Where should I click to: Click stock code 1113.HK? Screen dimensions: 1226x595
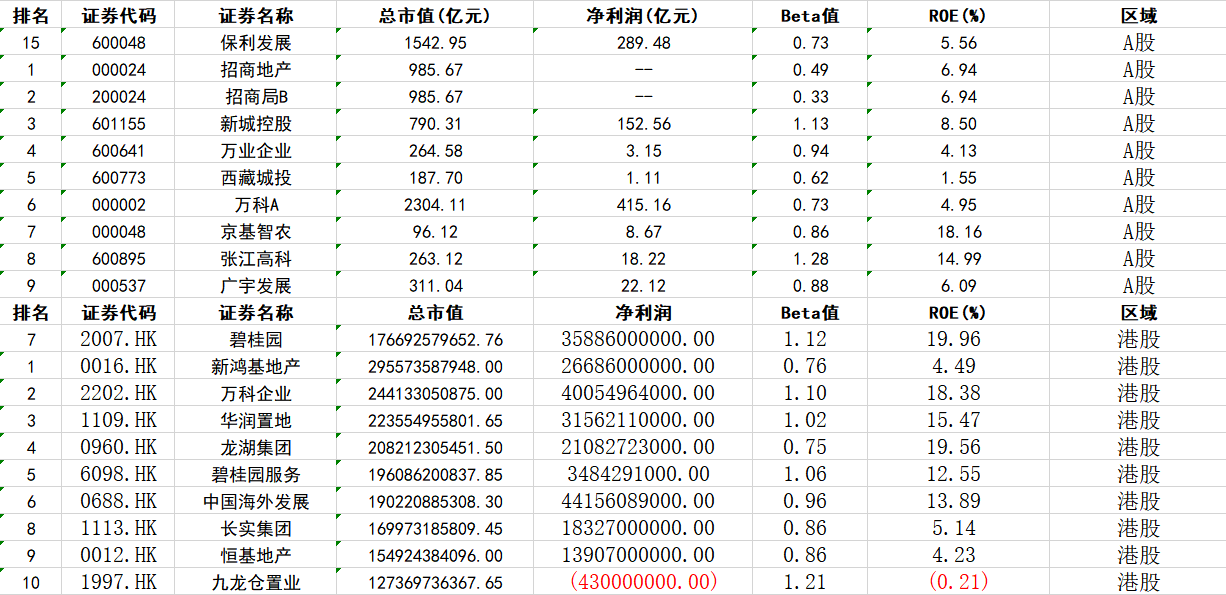point(118,529)
